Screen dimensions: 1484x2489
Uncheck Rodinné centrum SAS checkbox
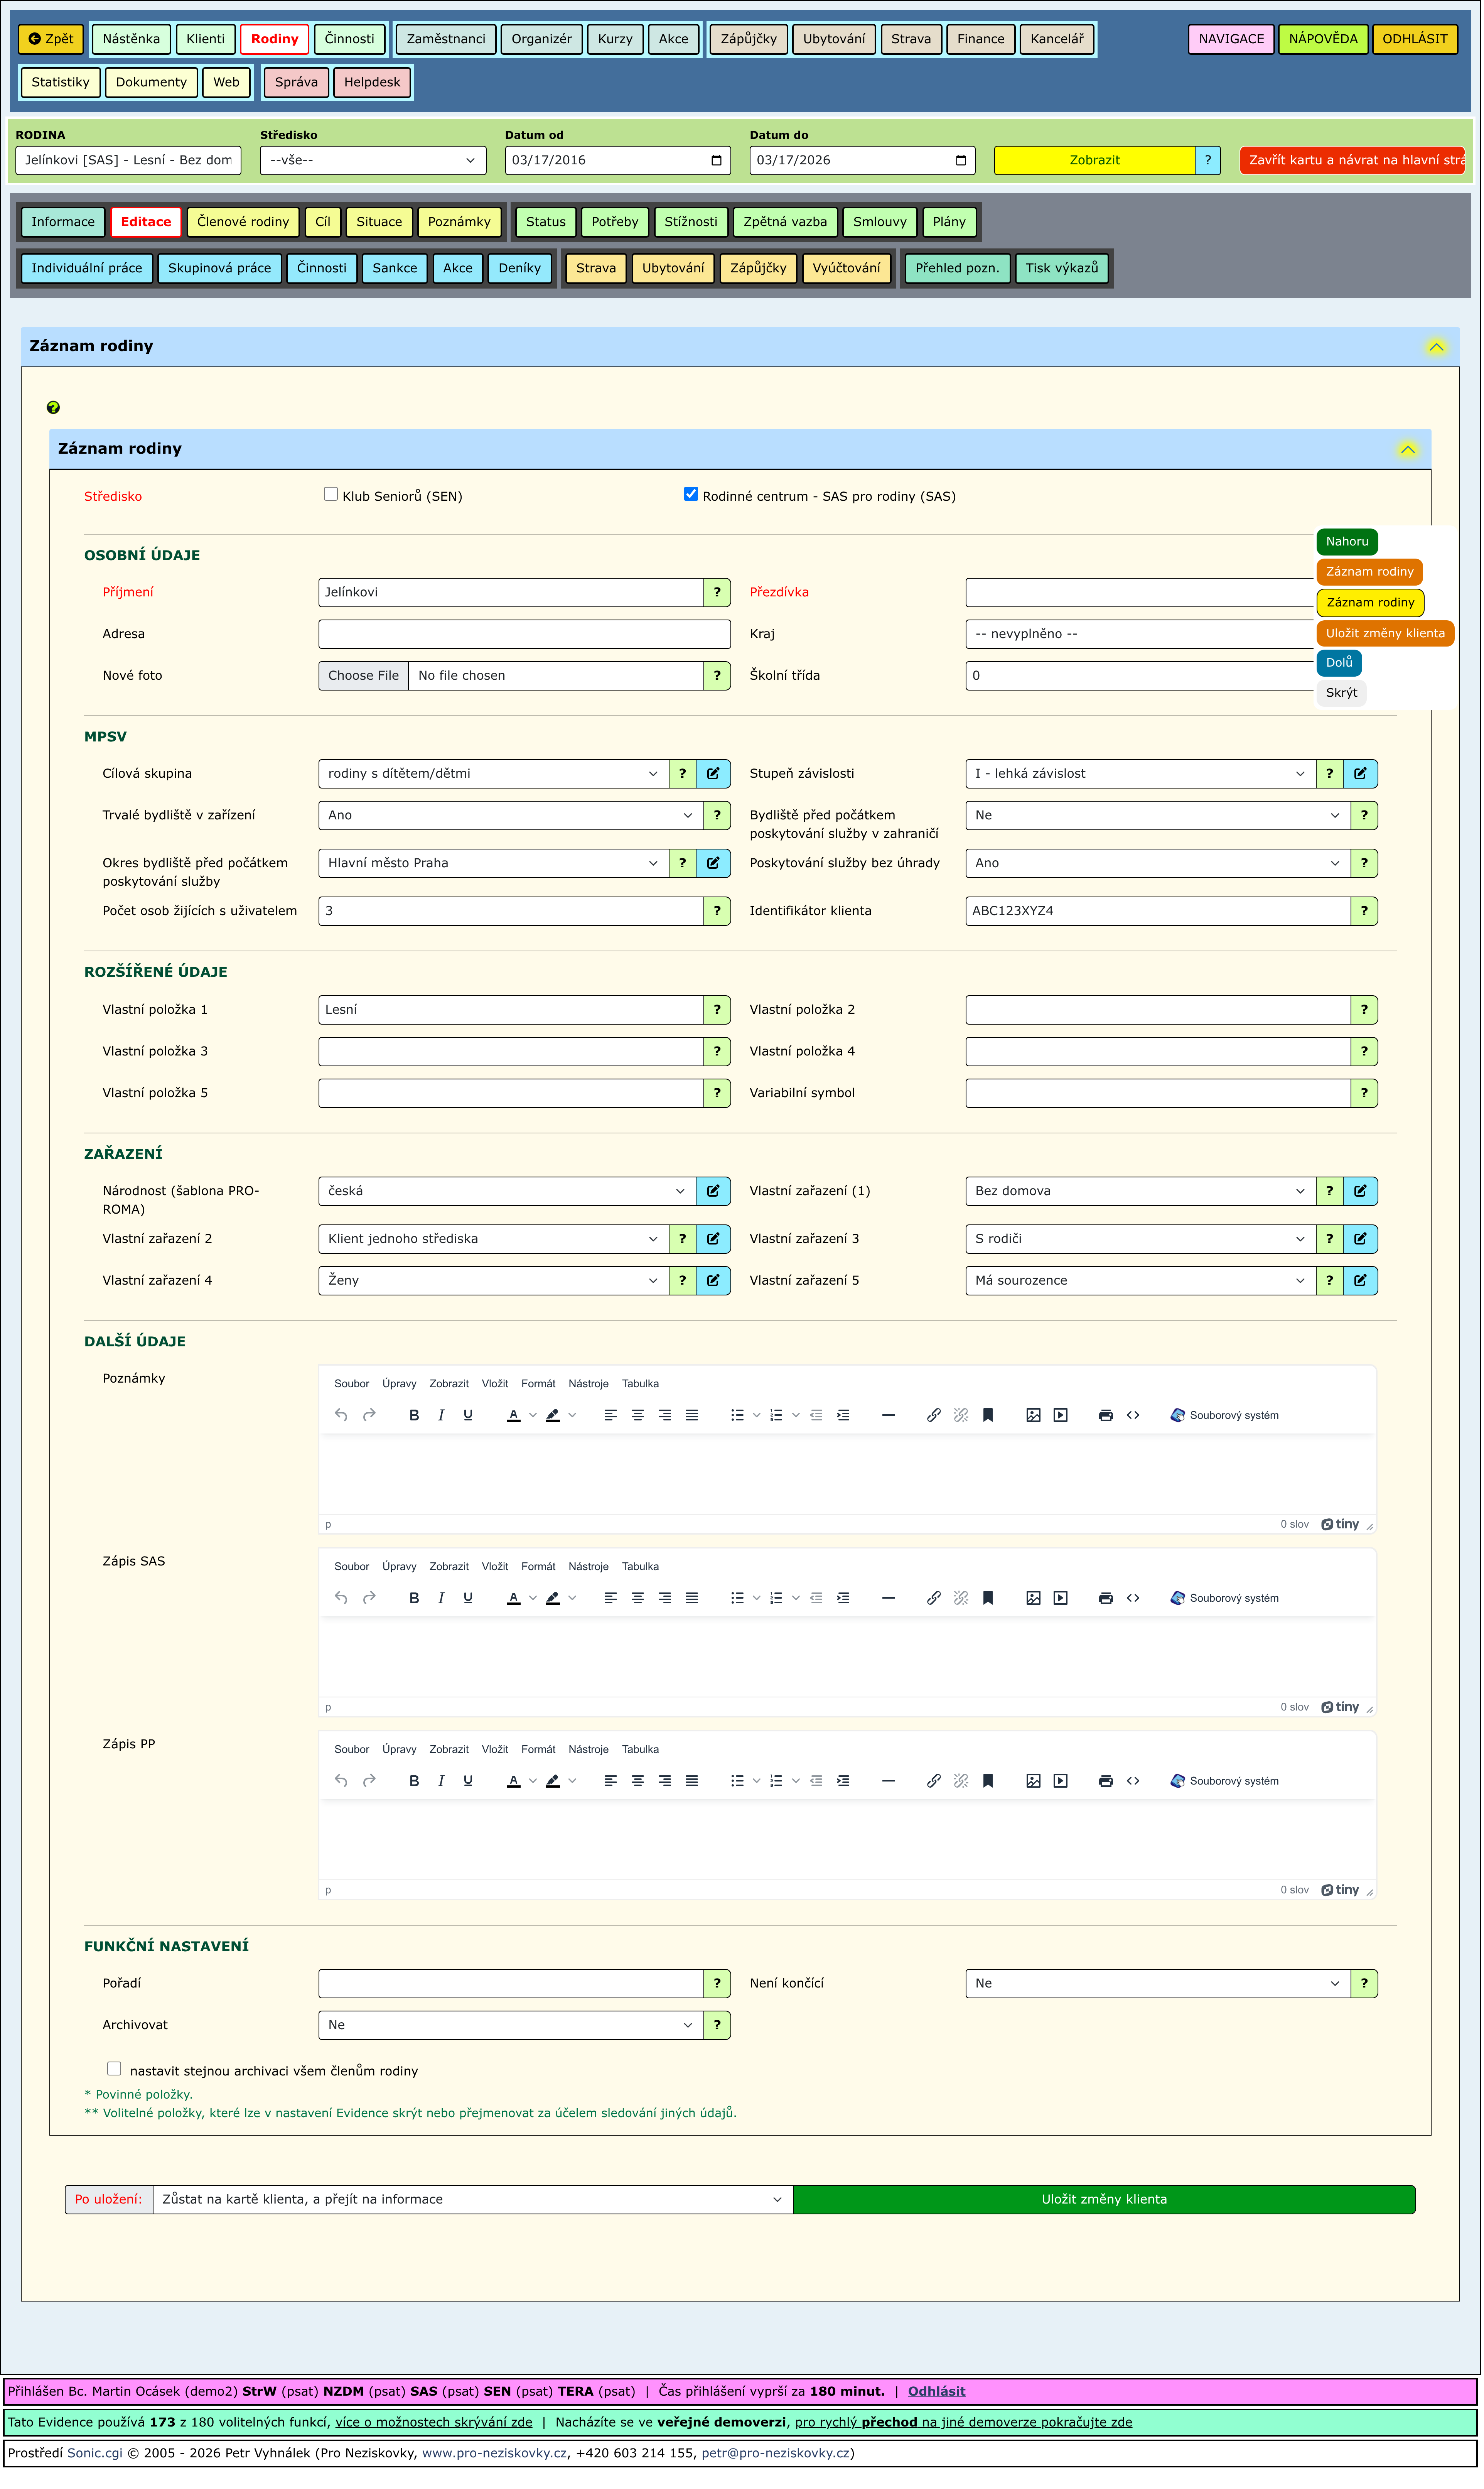(x=692, y=495)
